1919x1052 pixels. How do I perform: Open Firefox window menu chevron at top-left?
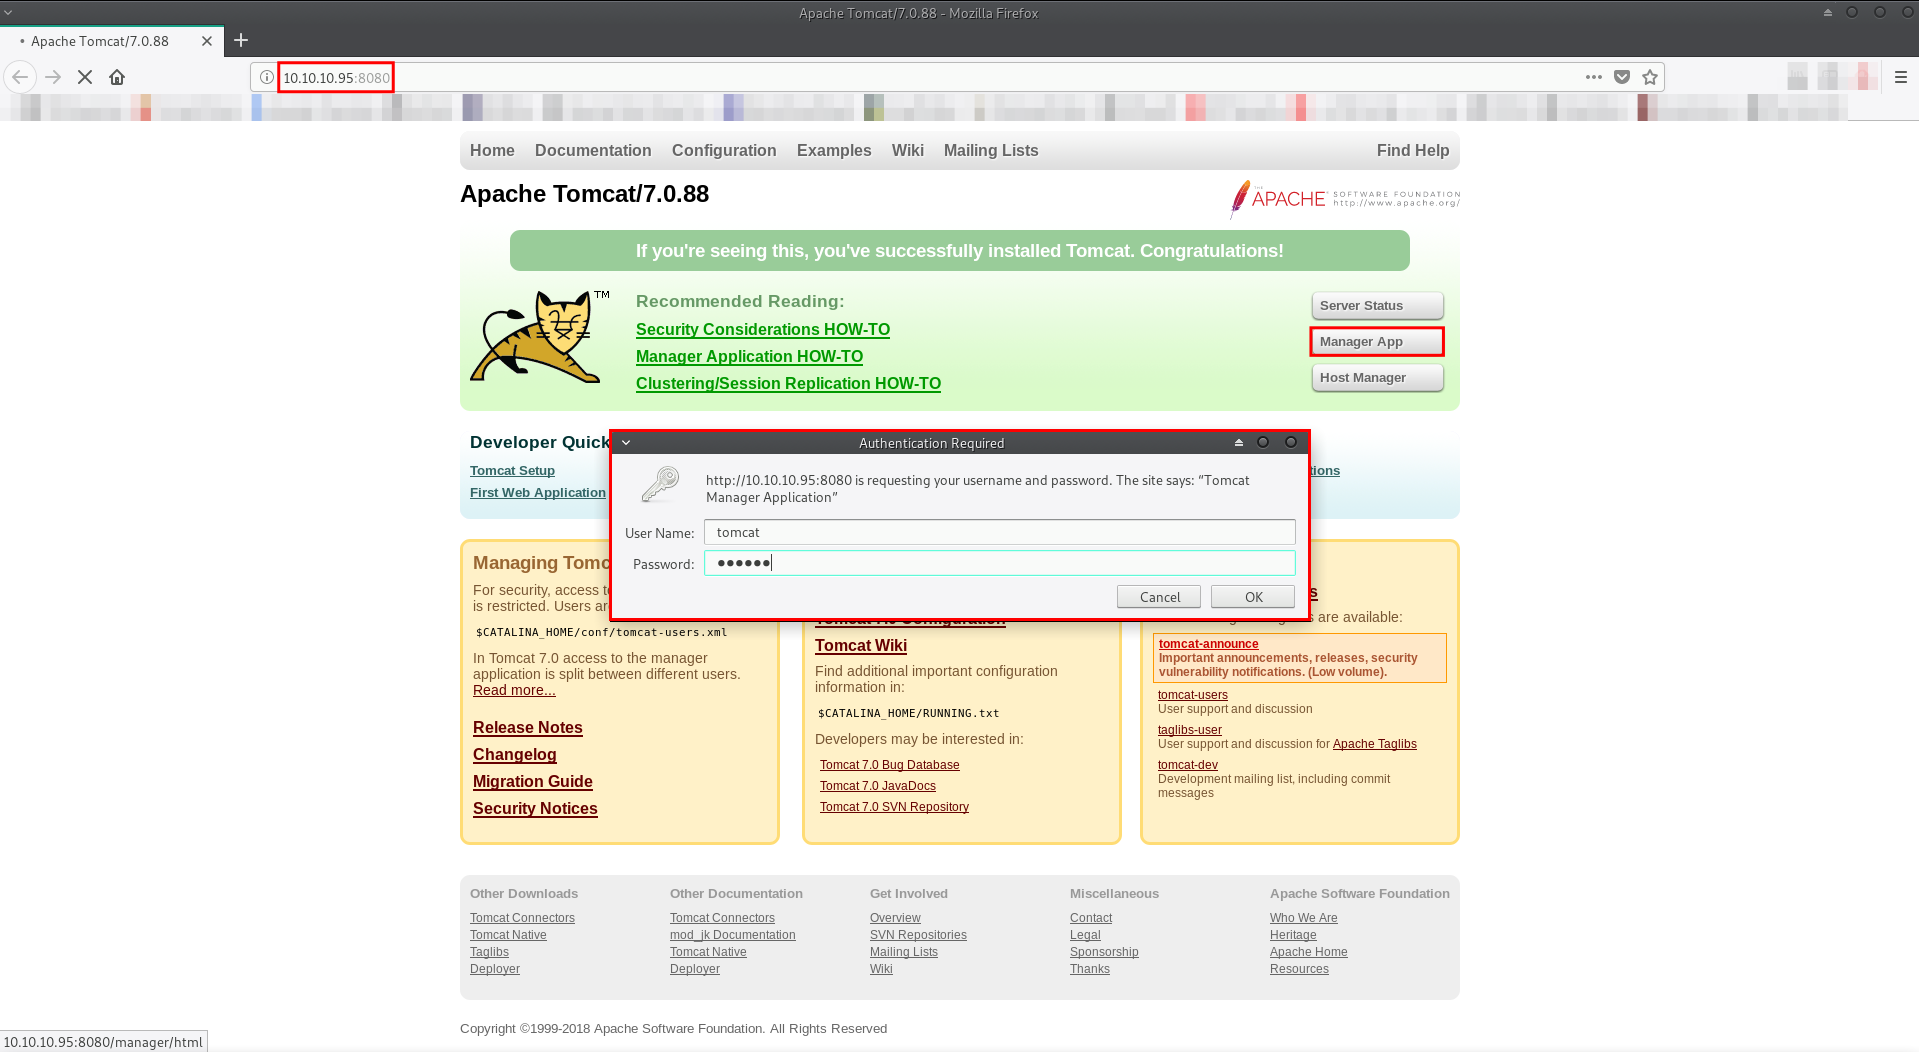(x=7, y=12)
